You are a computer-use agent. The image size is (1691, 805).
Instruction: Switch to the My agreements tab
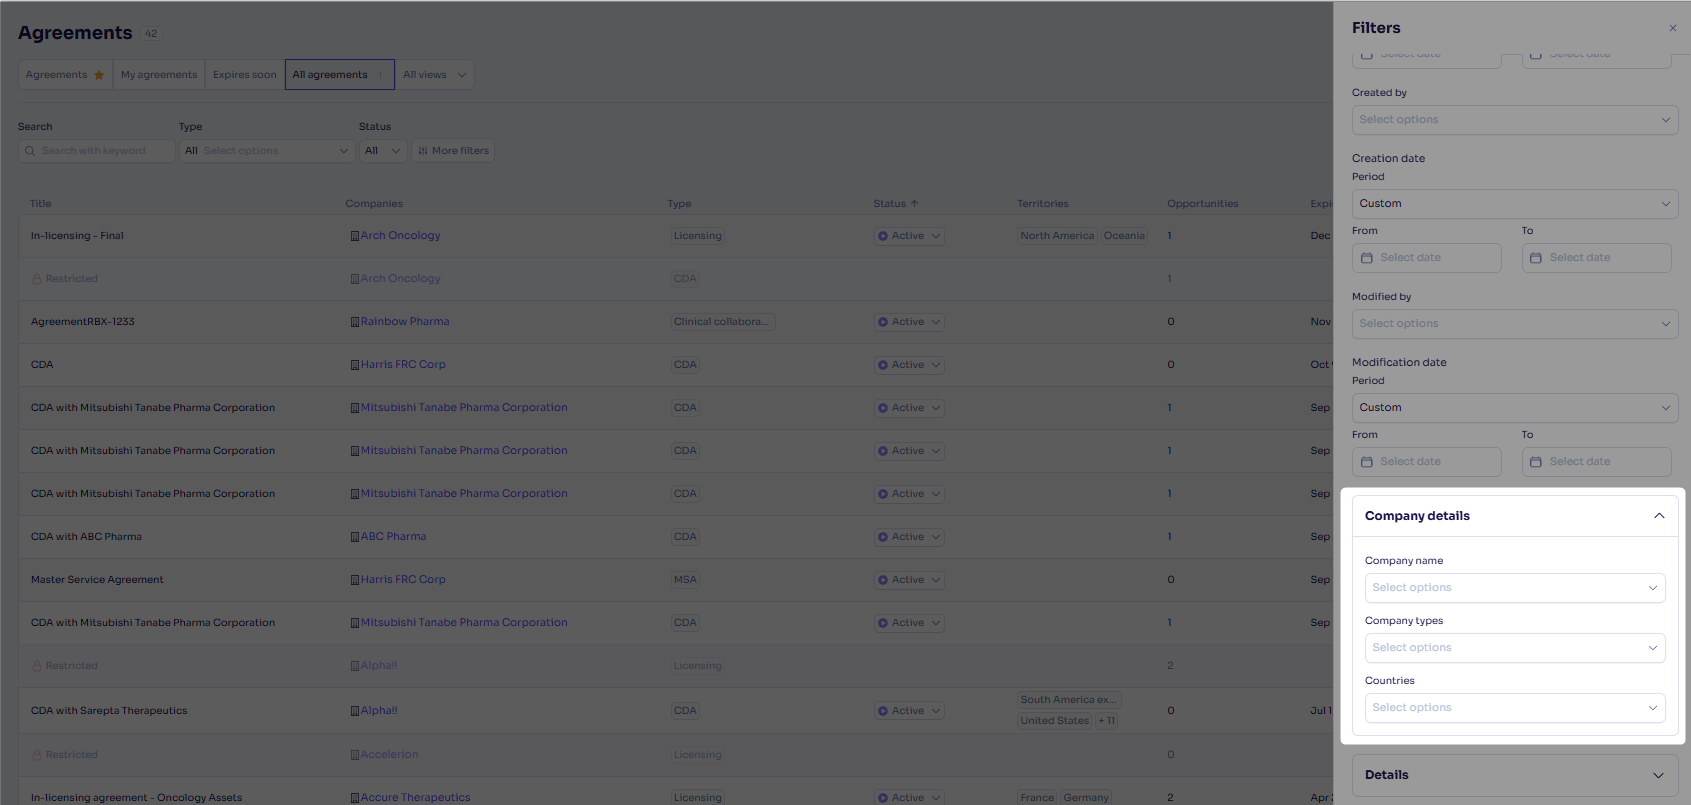pos(159,75)
